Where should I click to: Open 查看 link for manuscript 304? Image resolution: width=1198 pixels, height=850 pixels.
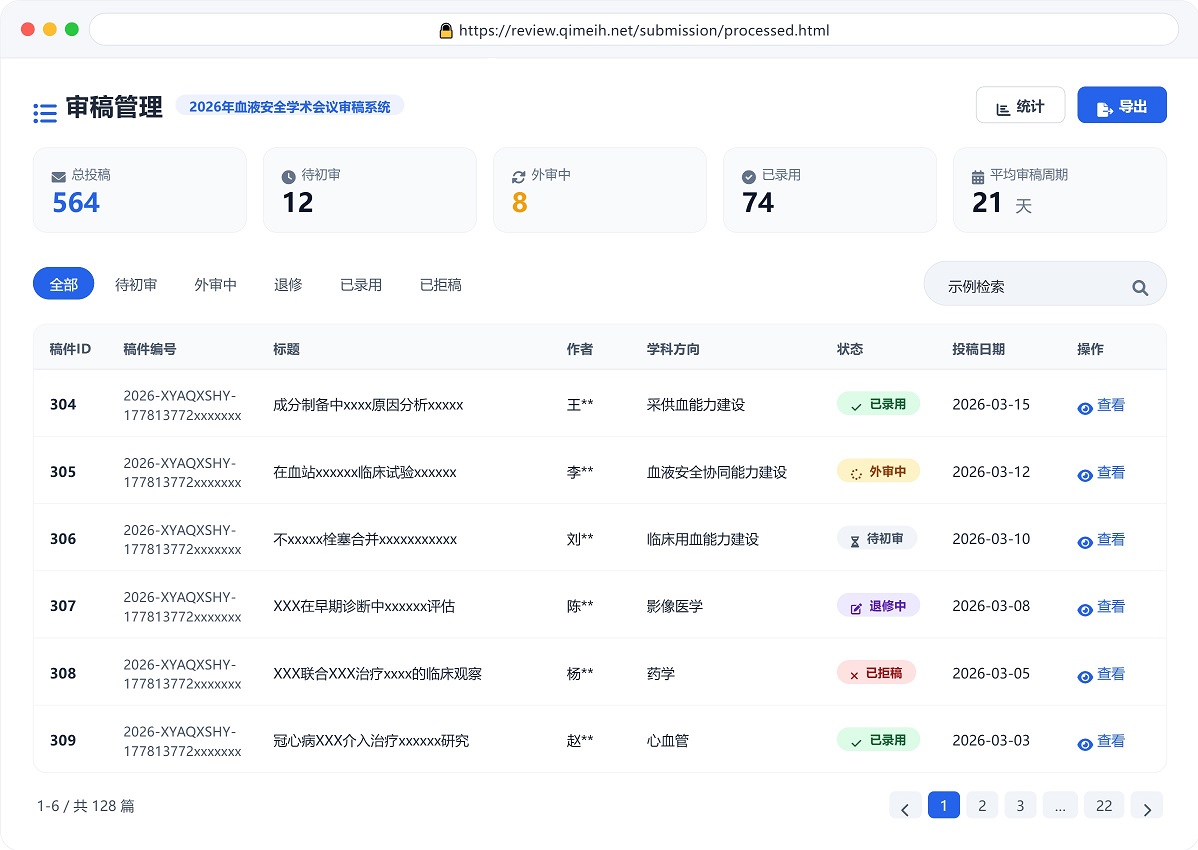tap(1111, 405)
